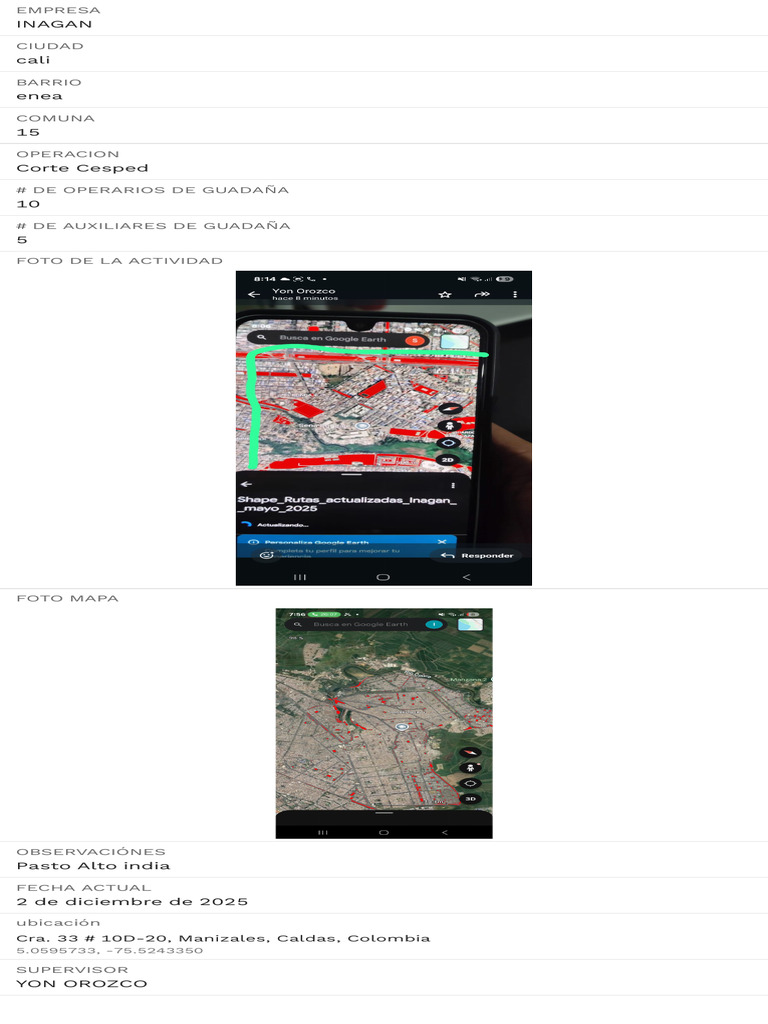Tap the my-location target icon in map photo
The height and width of the screenshot is (1024, 768).
(470, 783)
